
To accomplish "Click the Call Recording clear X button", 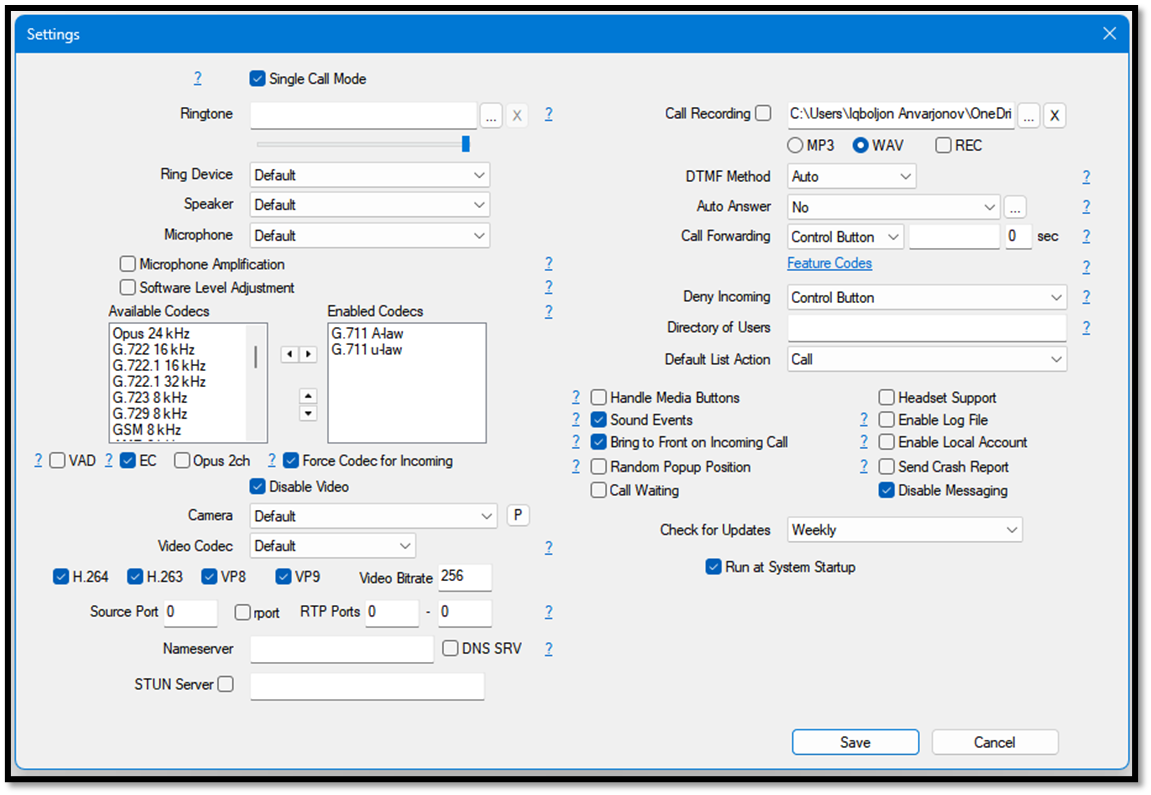I will (x=1054, y=115).
